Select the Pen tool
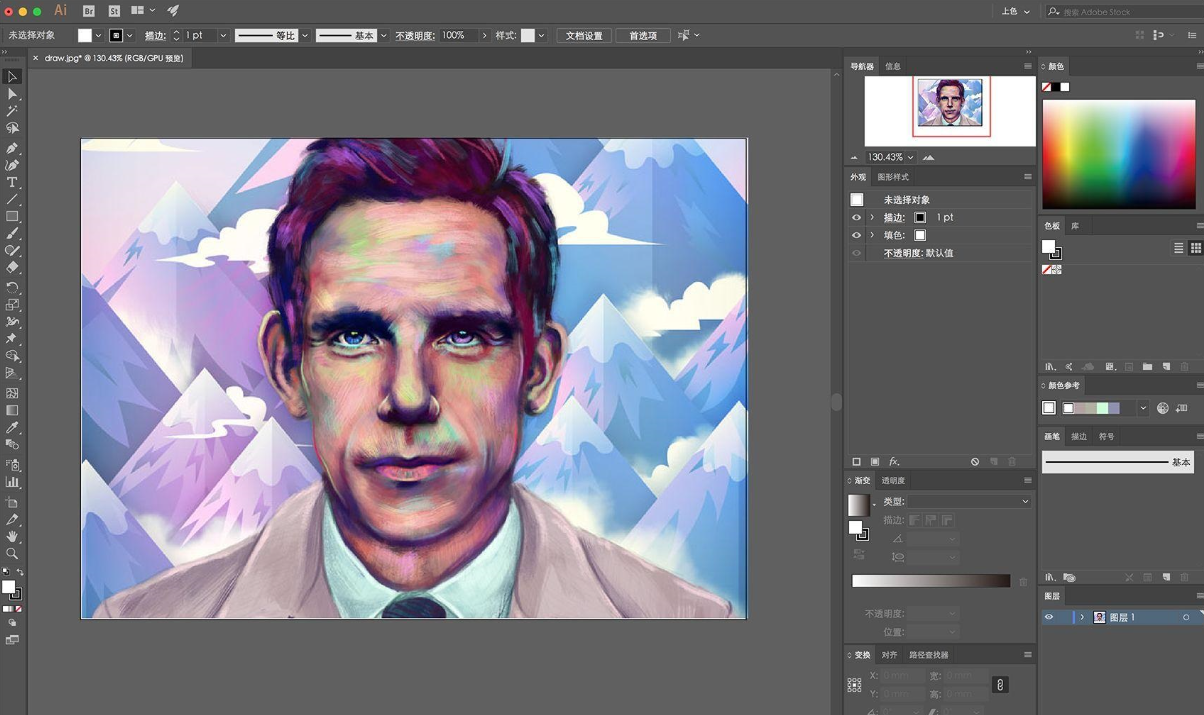 pos(13,148)
